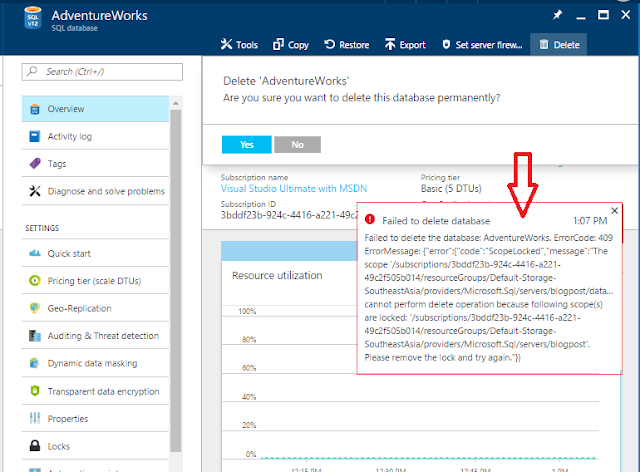
Task: Click the SETTINGS section heading
Action: pos(42,228)
